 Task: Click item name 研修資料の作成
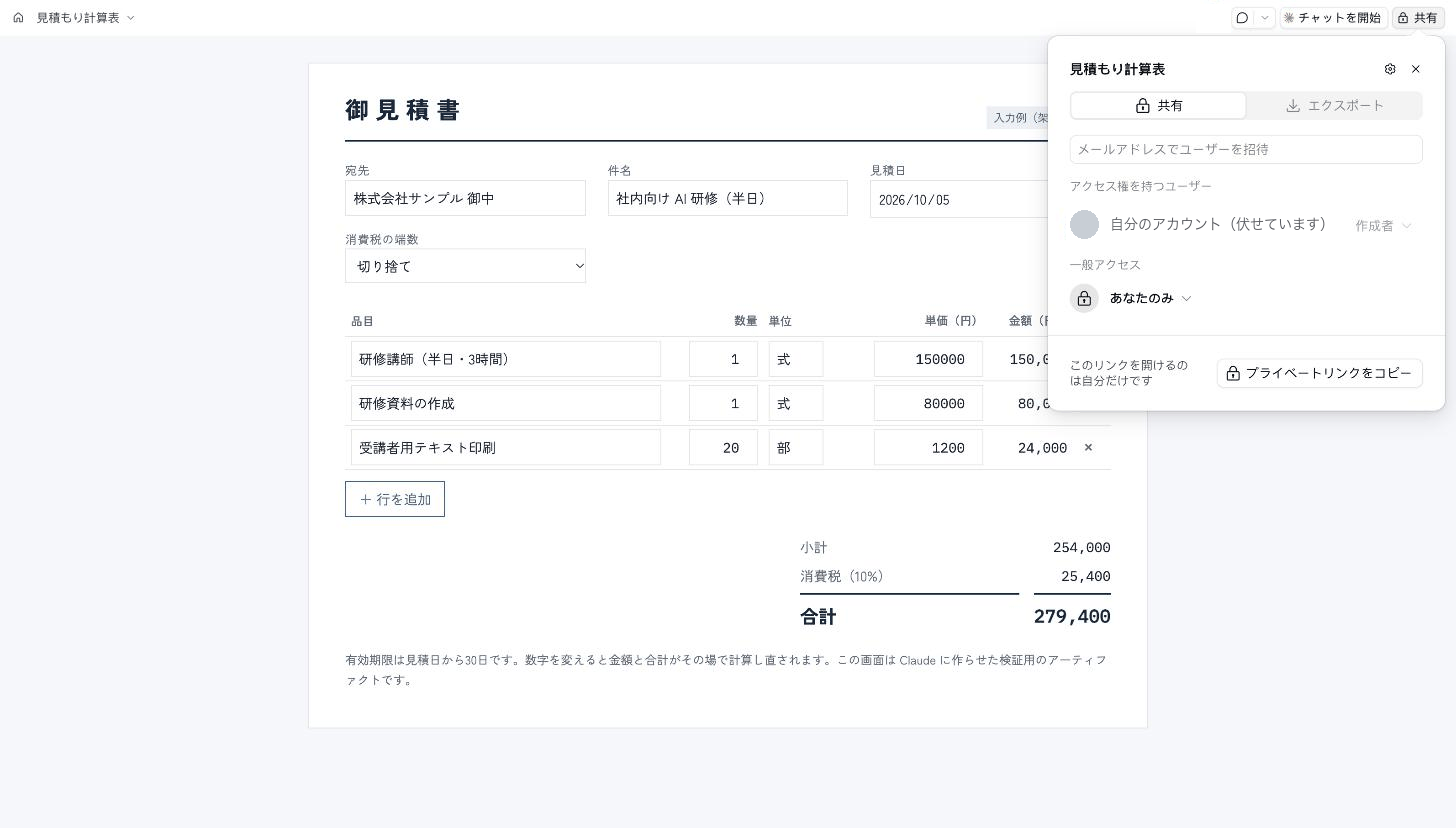[506, 403]
